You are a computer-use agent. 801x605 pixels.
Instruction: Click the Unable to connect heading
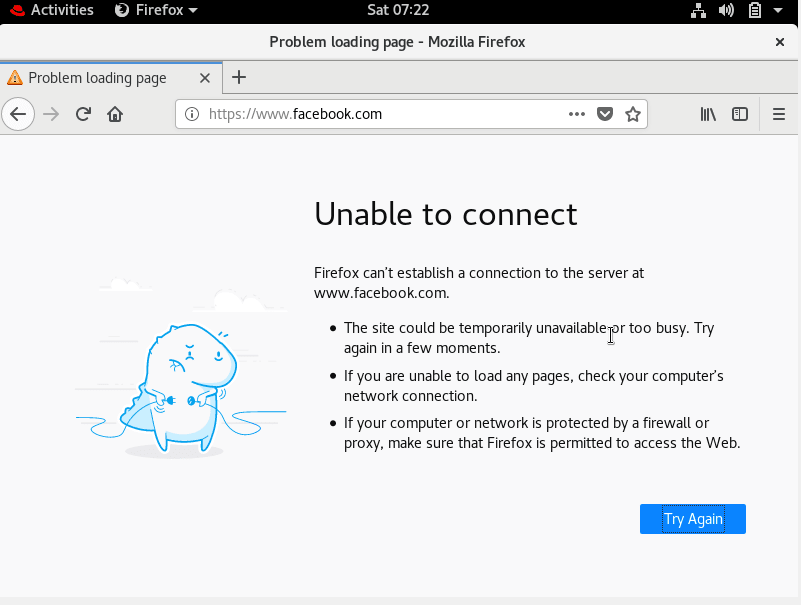pos(445,214)
